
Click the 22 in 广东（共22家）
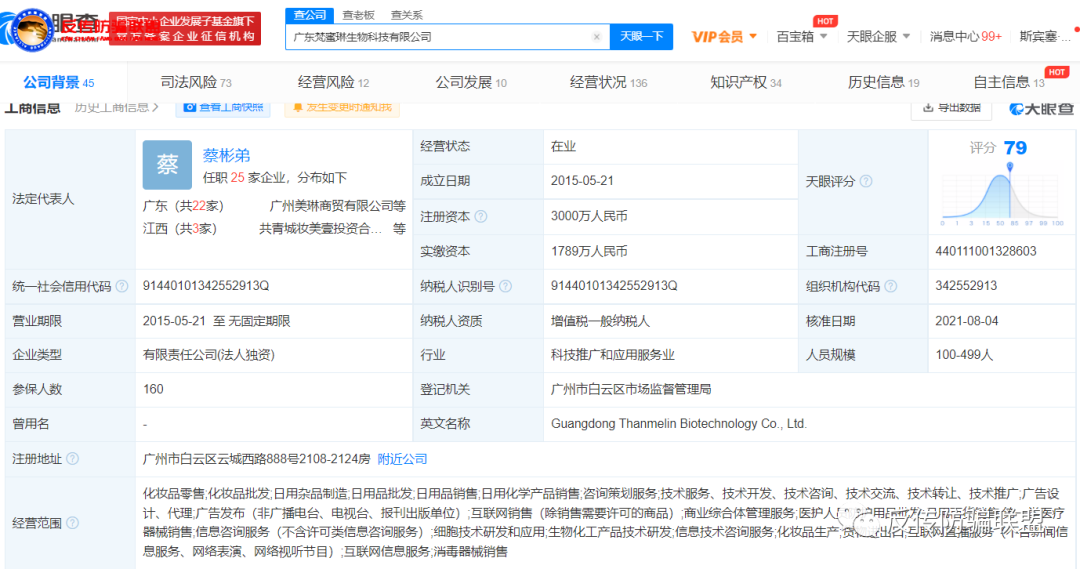(199, 206)
